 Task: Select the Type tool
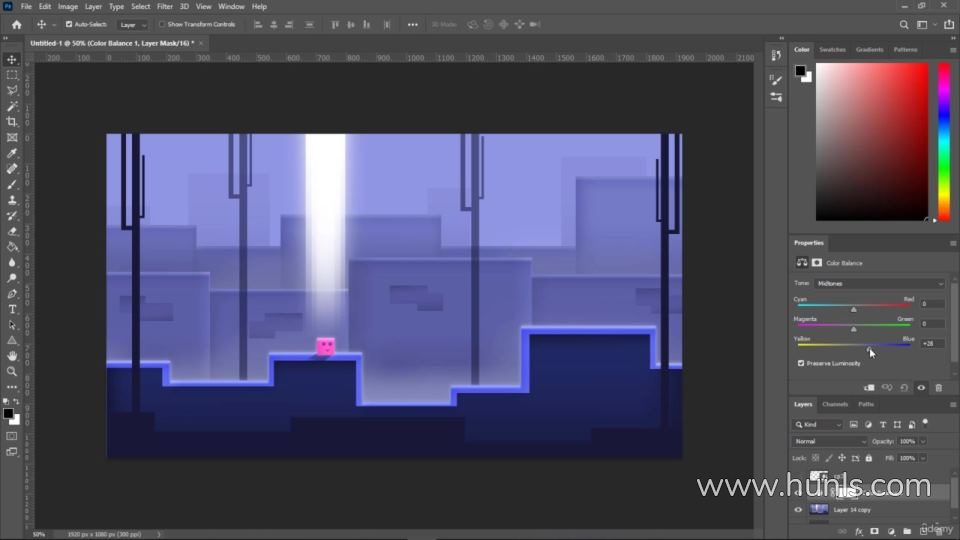(12, 309)
